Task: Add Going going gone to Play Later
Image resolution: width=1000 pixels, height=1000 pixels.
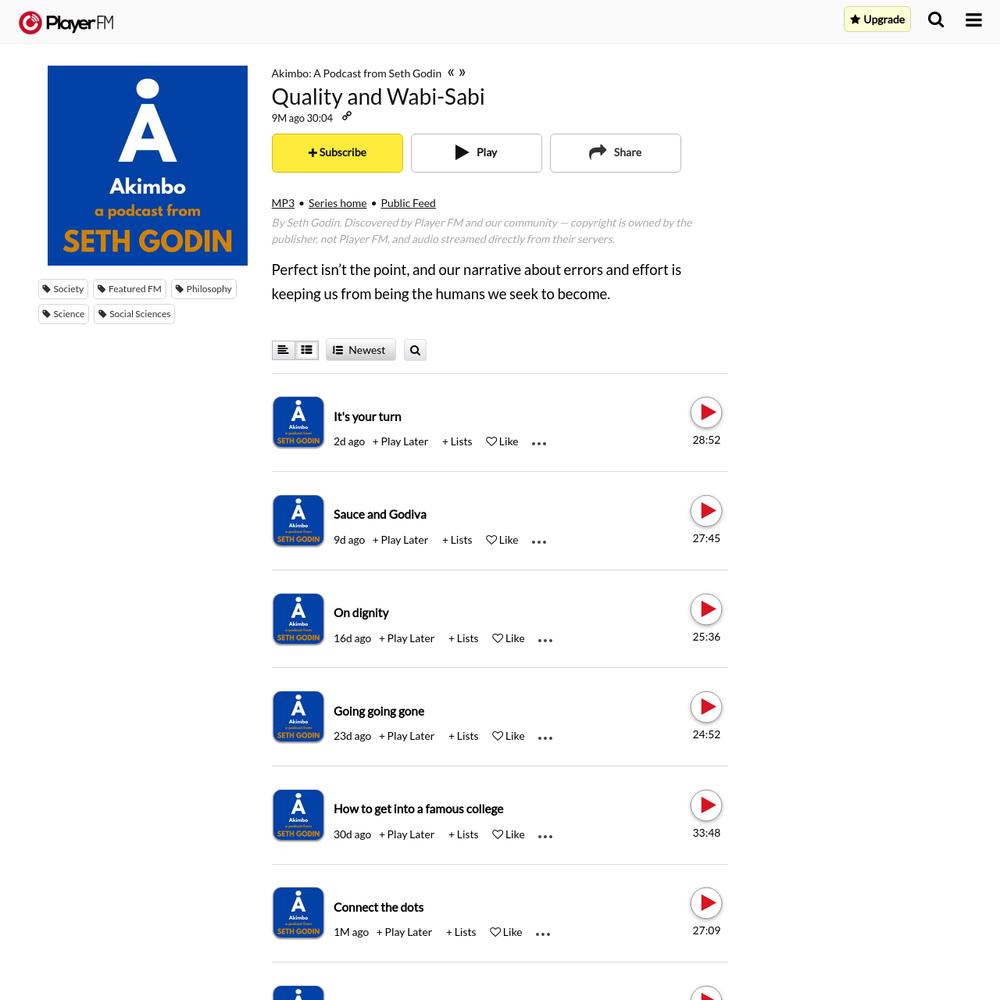Action: tap(406, 736)
